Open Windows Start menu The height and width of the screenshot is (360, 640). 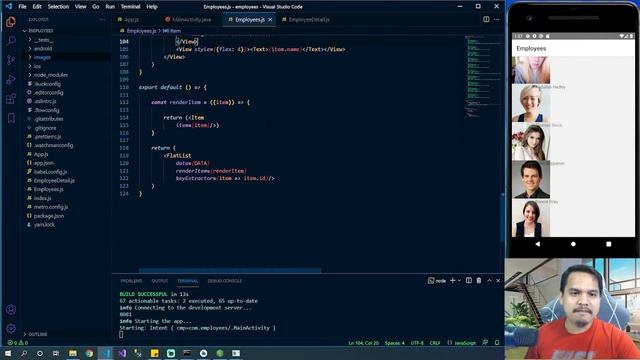[x=8, y=353]
